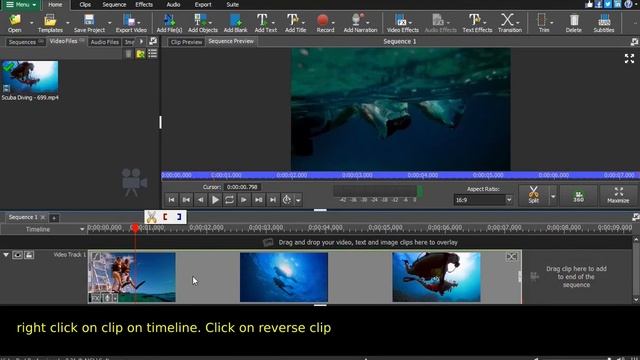
Task: Jump to the start of the sequence
Action: [171, 200]
